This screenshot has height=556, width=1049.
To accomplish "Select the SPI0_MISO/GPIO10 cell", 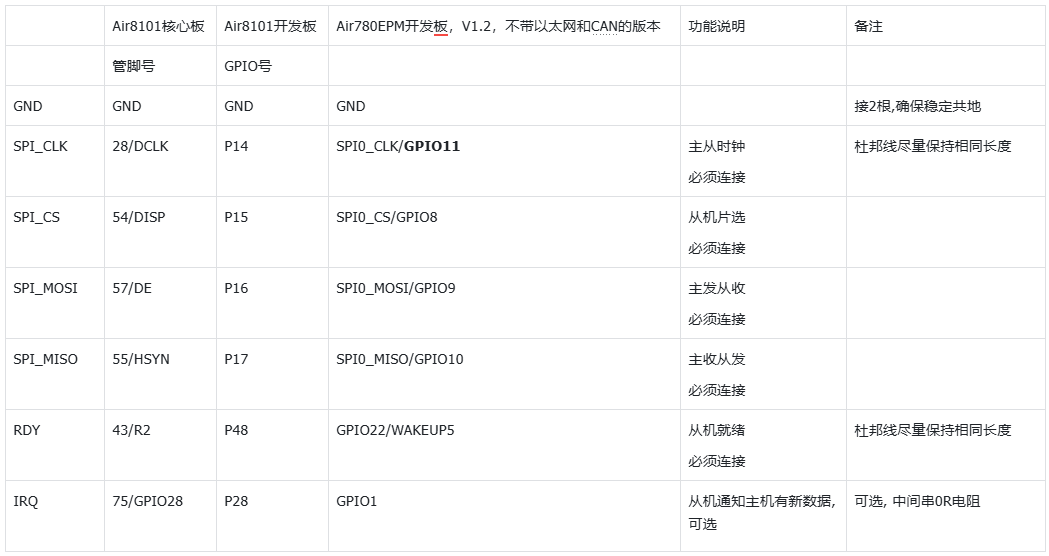I will (504, 373).
